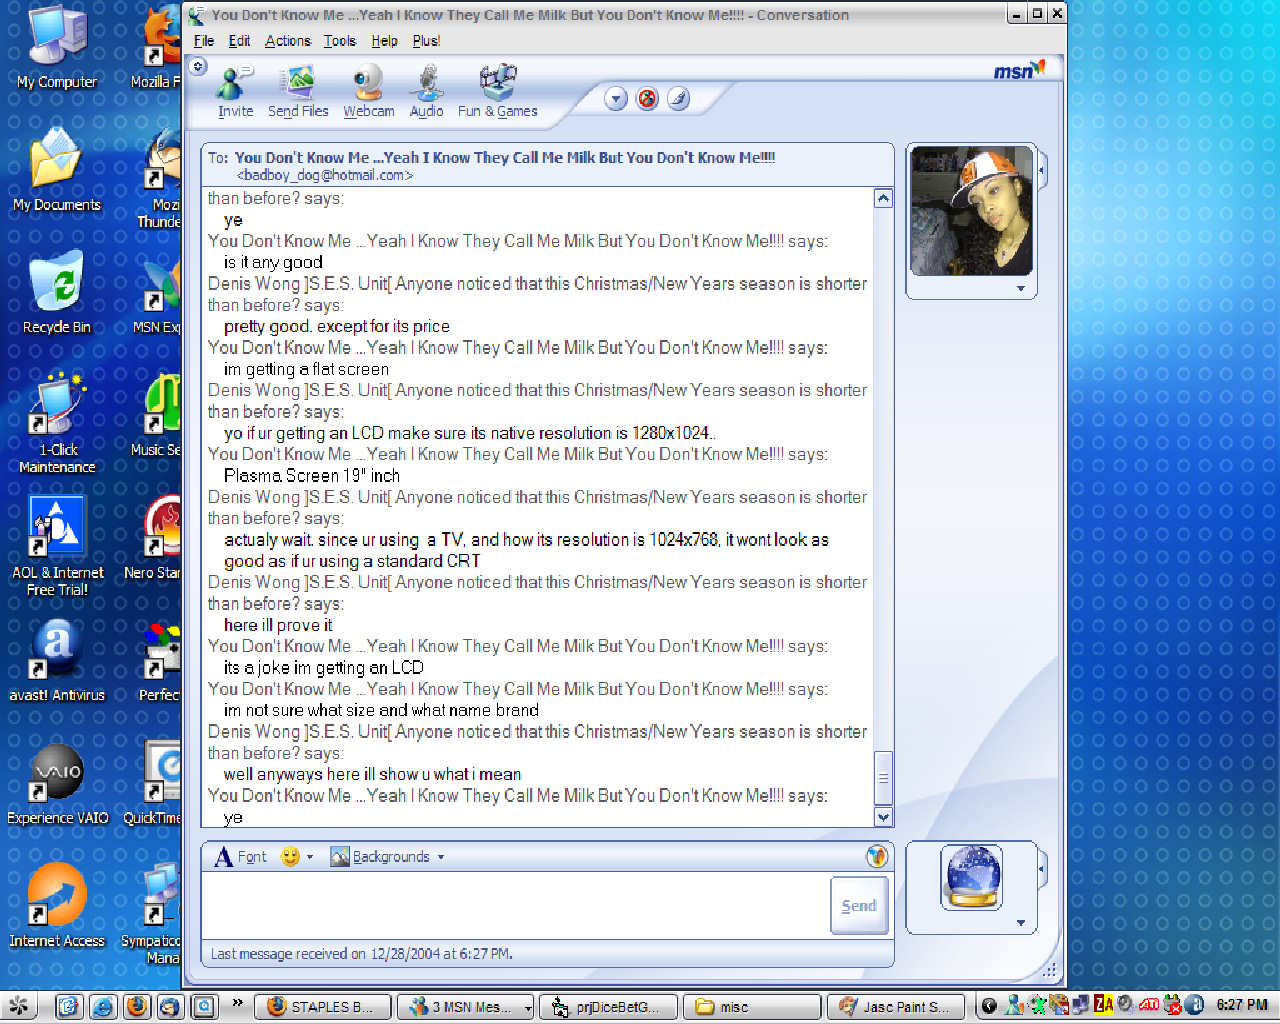Click the conversation scrollbar down arrow
This screenshot has width=1280, height=1024.
[883, 817]
